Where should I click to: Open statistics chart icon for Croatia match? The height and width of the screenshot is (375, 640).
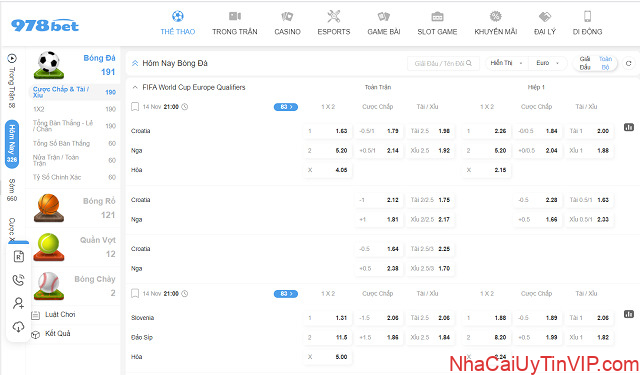(x=629, y=127)
